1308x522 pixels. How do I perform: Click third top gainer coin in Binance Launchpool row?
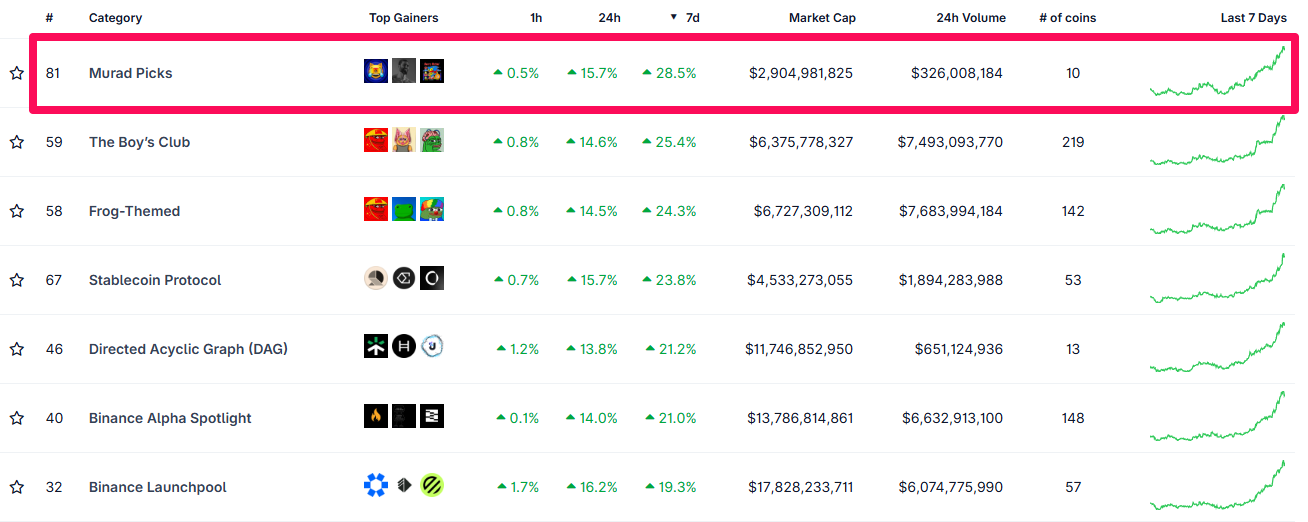click(x=432, y=486)
